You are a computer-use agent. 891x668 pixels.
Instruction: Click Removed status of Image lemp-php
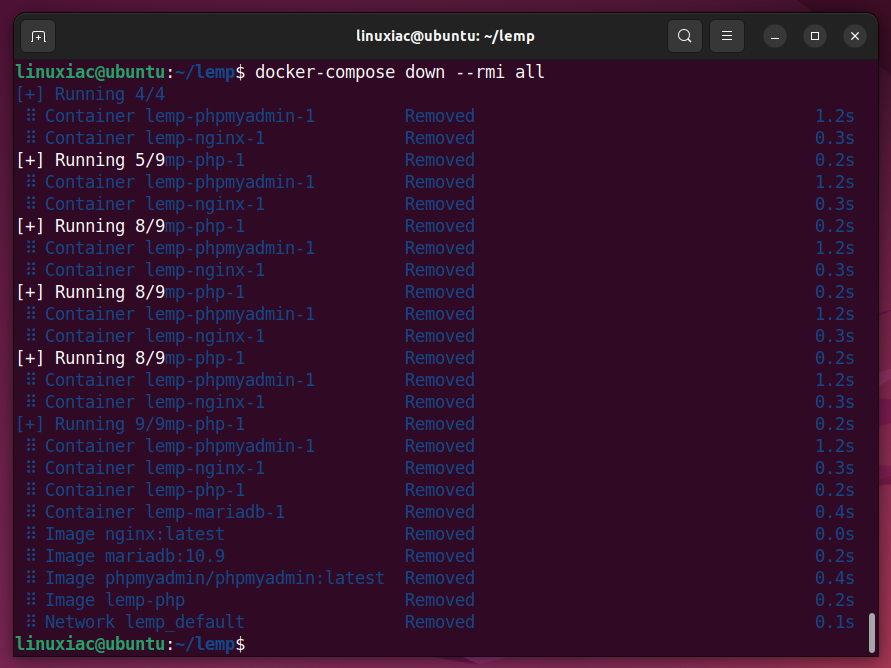440,600
